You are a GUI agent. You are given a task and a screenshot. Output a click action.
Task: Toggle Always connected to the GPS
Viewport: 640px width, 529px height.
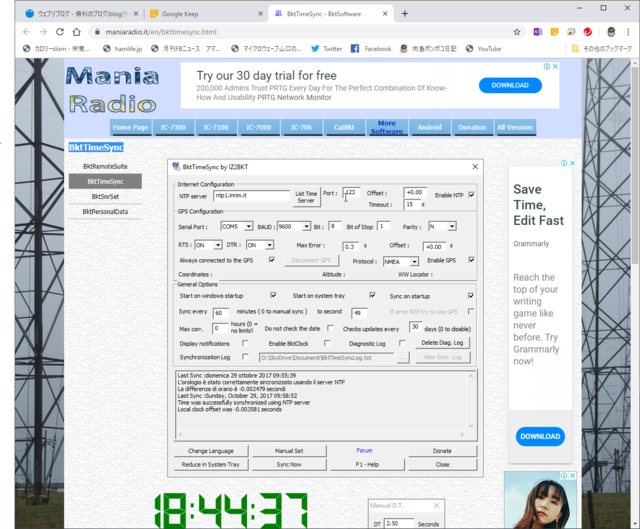[272, 260]
